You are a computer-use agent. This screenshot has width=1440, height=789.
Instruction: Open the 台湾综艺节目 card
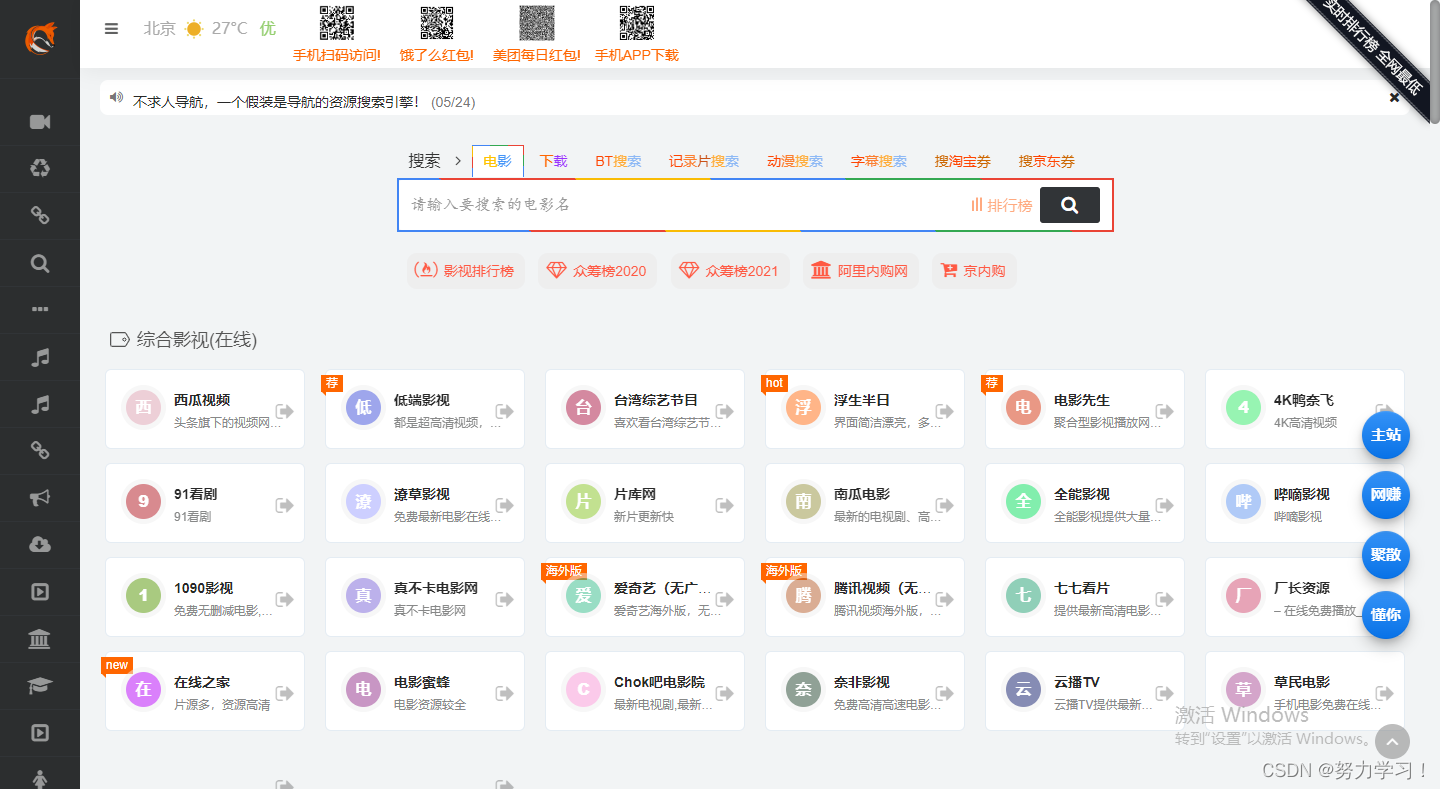(645, 409)
